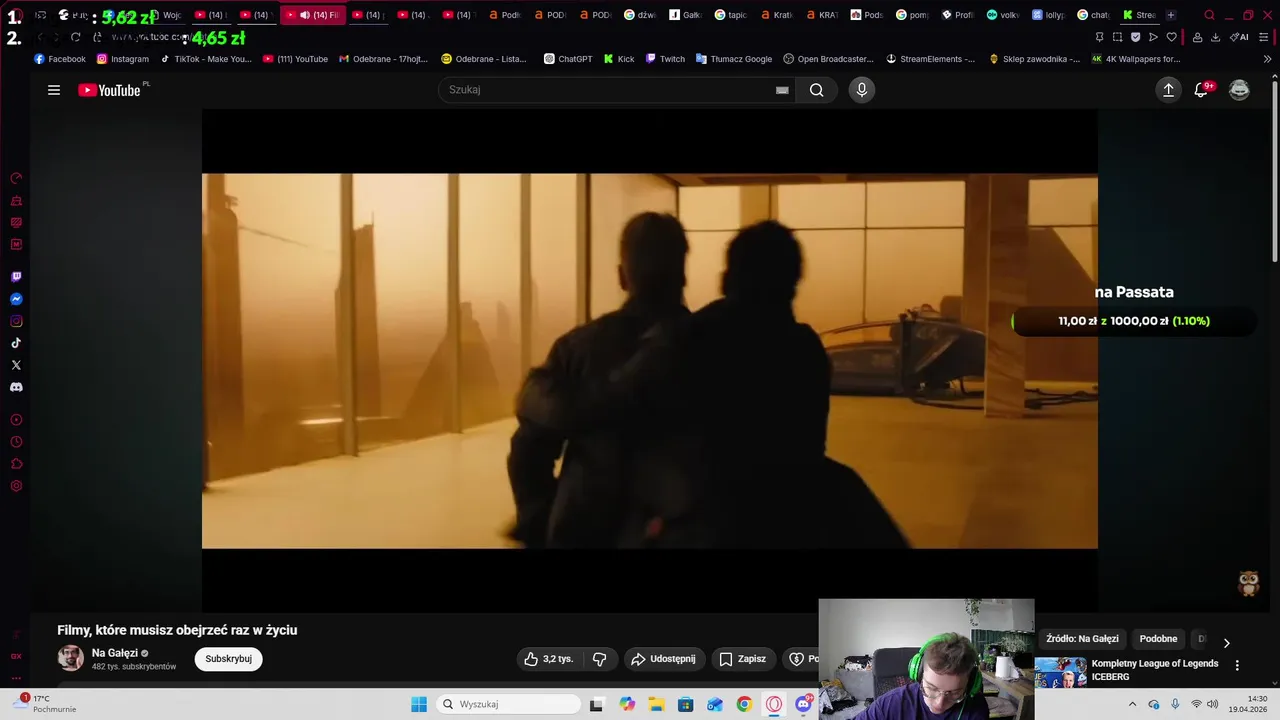Open the Twitch bookmark

tap(665, 59)
